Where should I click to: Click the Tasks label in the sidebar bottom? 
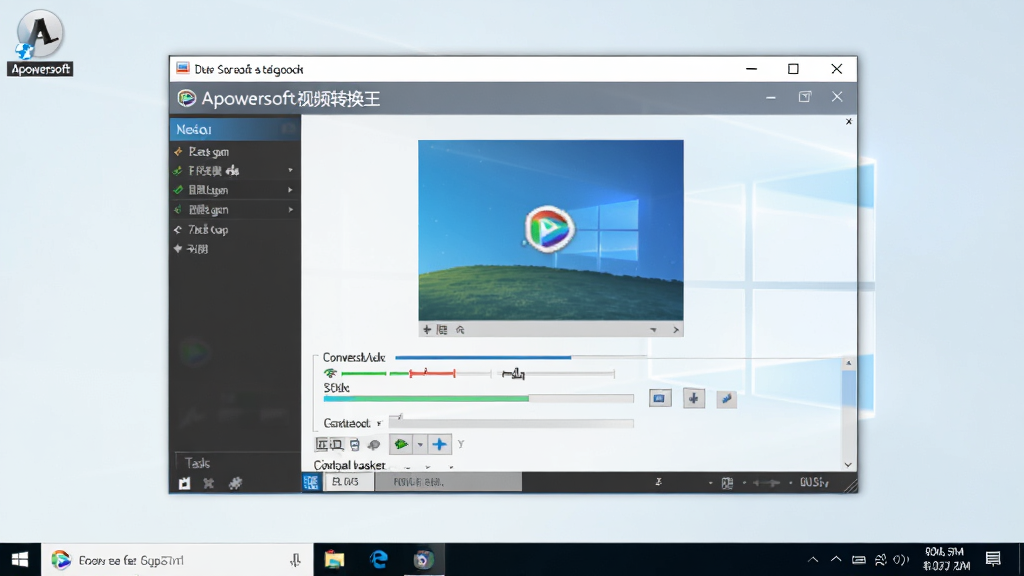click(197, 463)
